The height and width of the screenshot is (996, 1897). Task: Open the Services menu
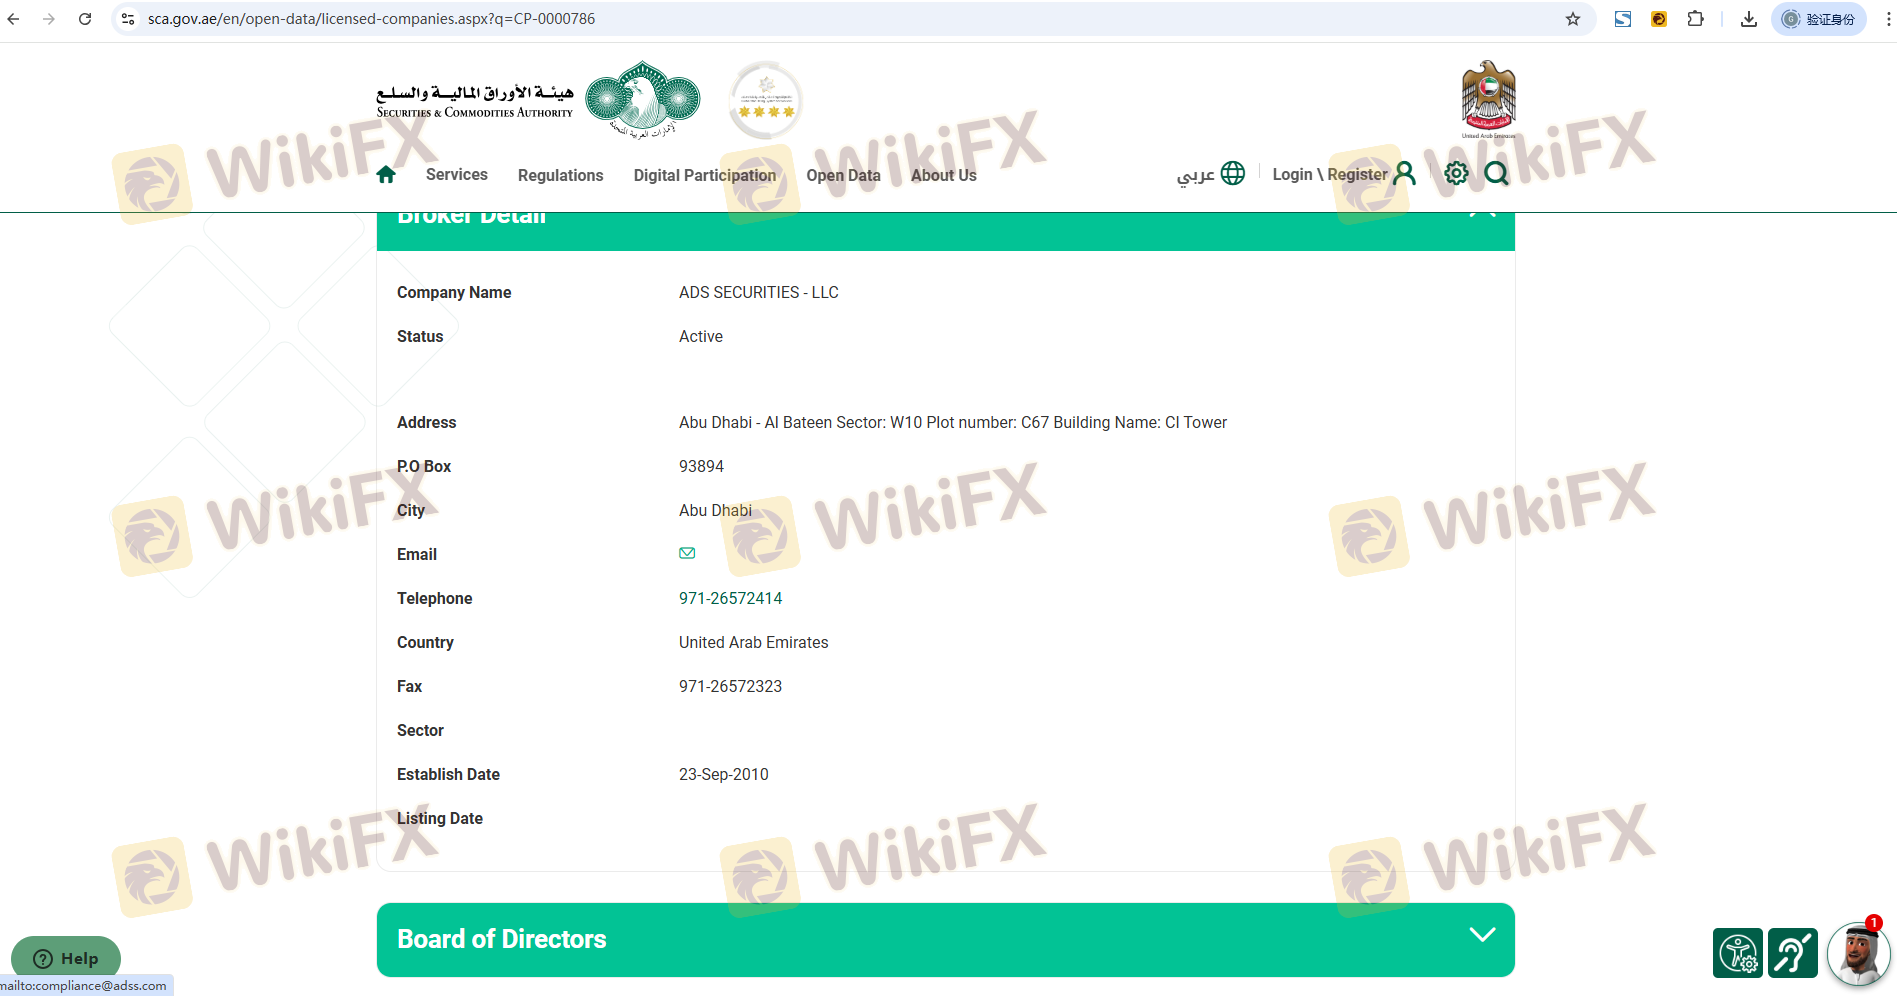tap(457, 174)
